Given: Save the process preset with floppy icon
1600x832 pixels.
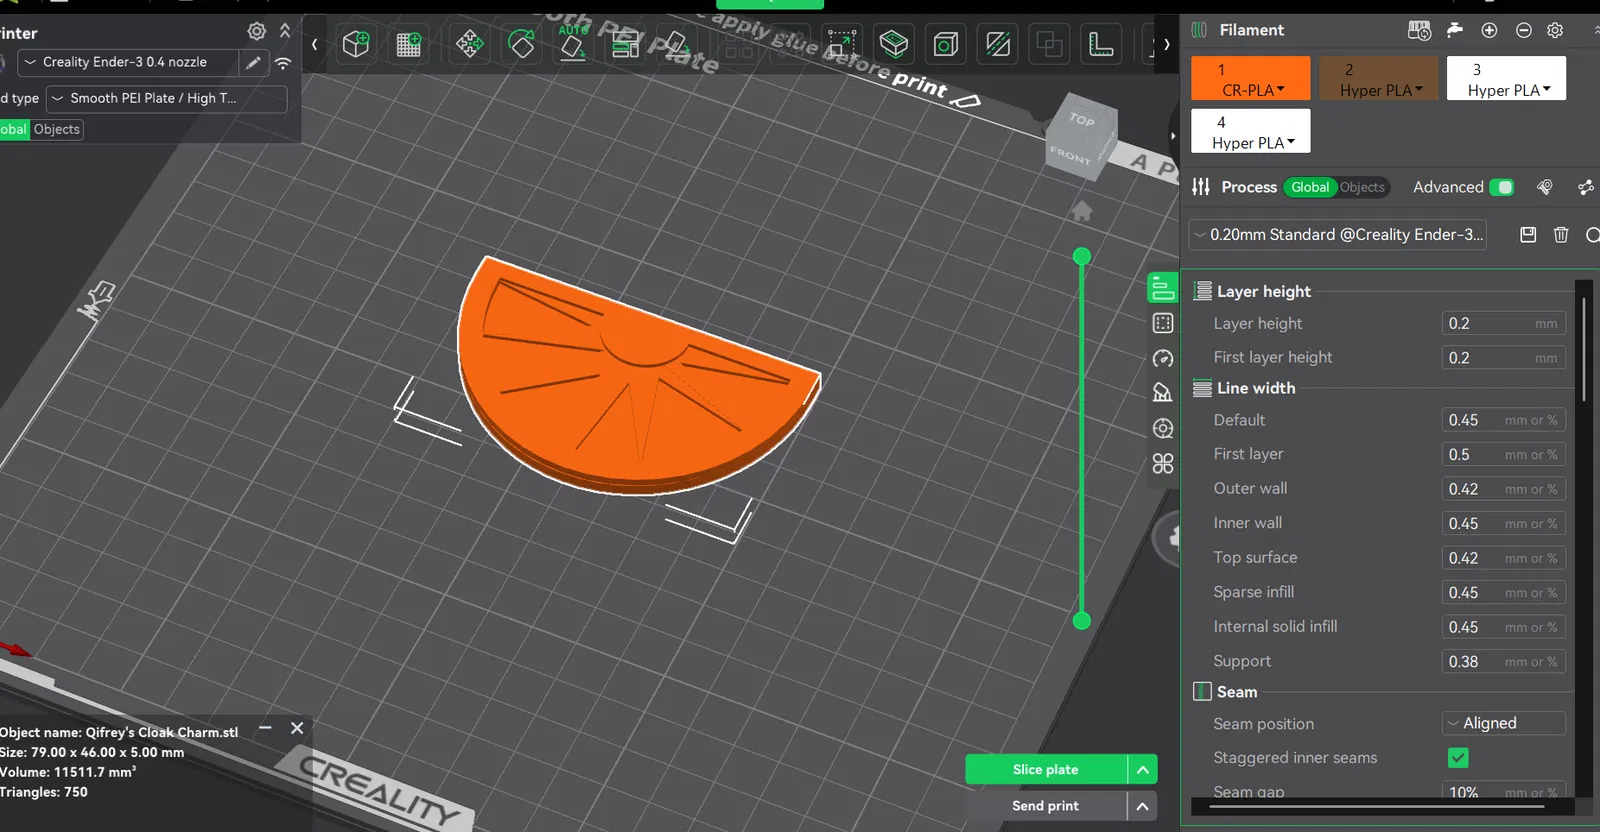Looking at the screenshot, I should (x=1528, y=235).
